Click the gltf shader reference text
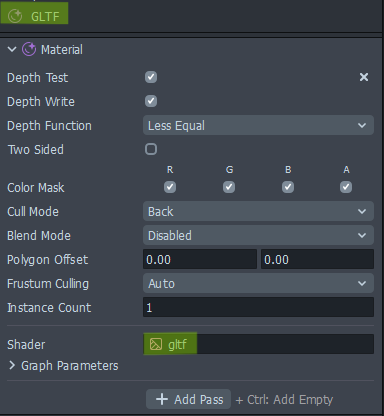Viewport: 384px width, 416px height. [177, 344]
